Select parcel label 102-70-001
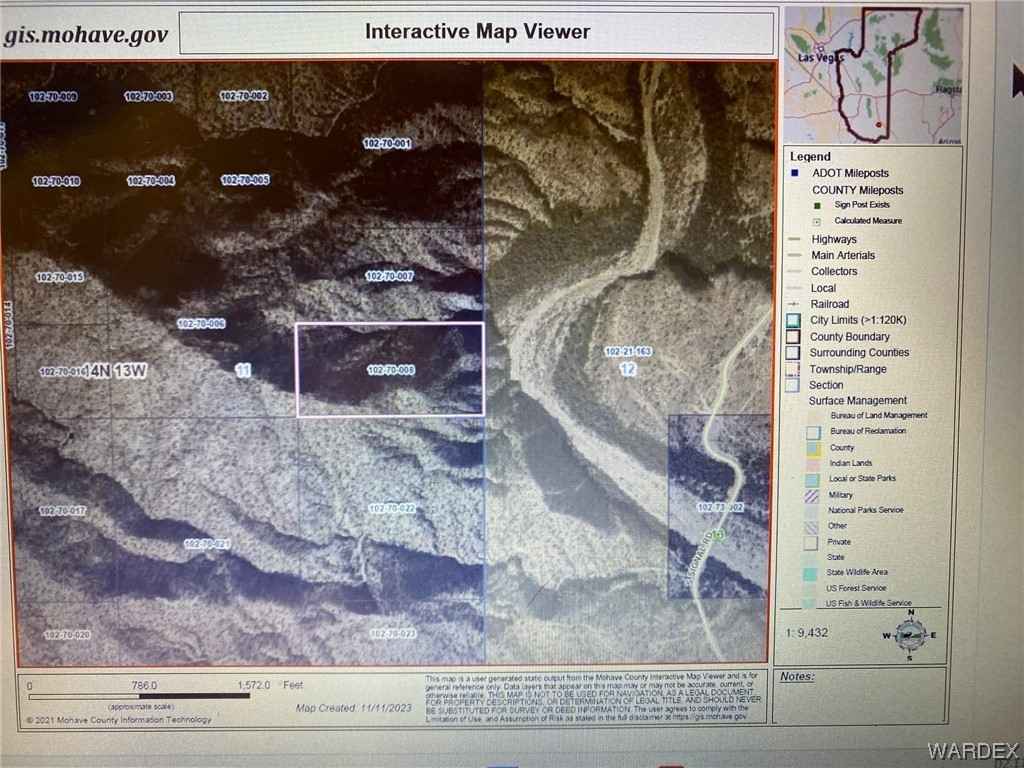The height and width of the screenshot is (768, 1024). (387, 144)
